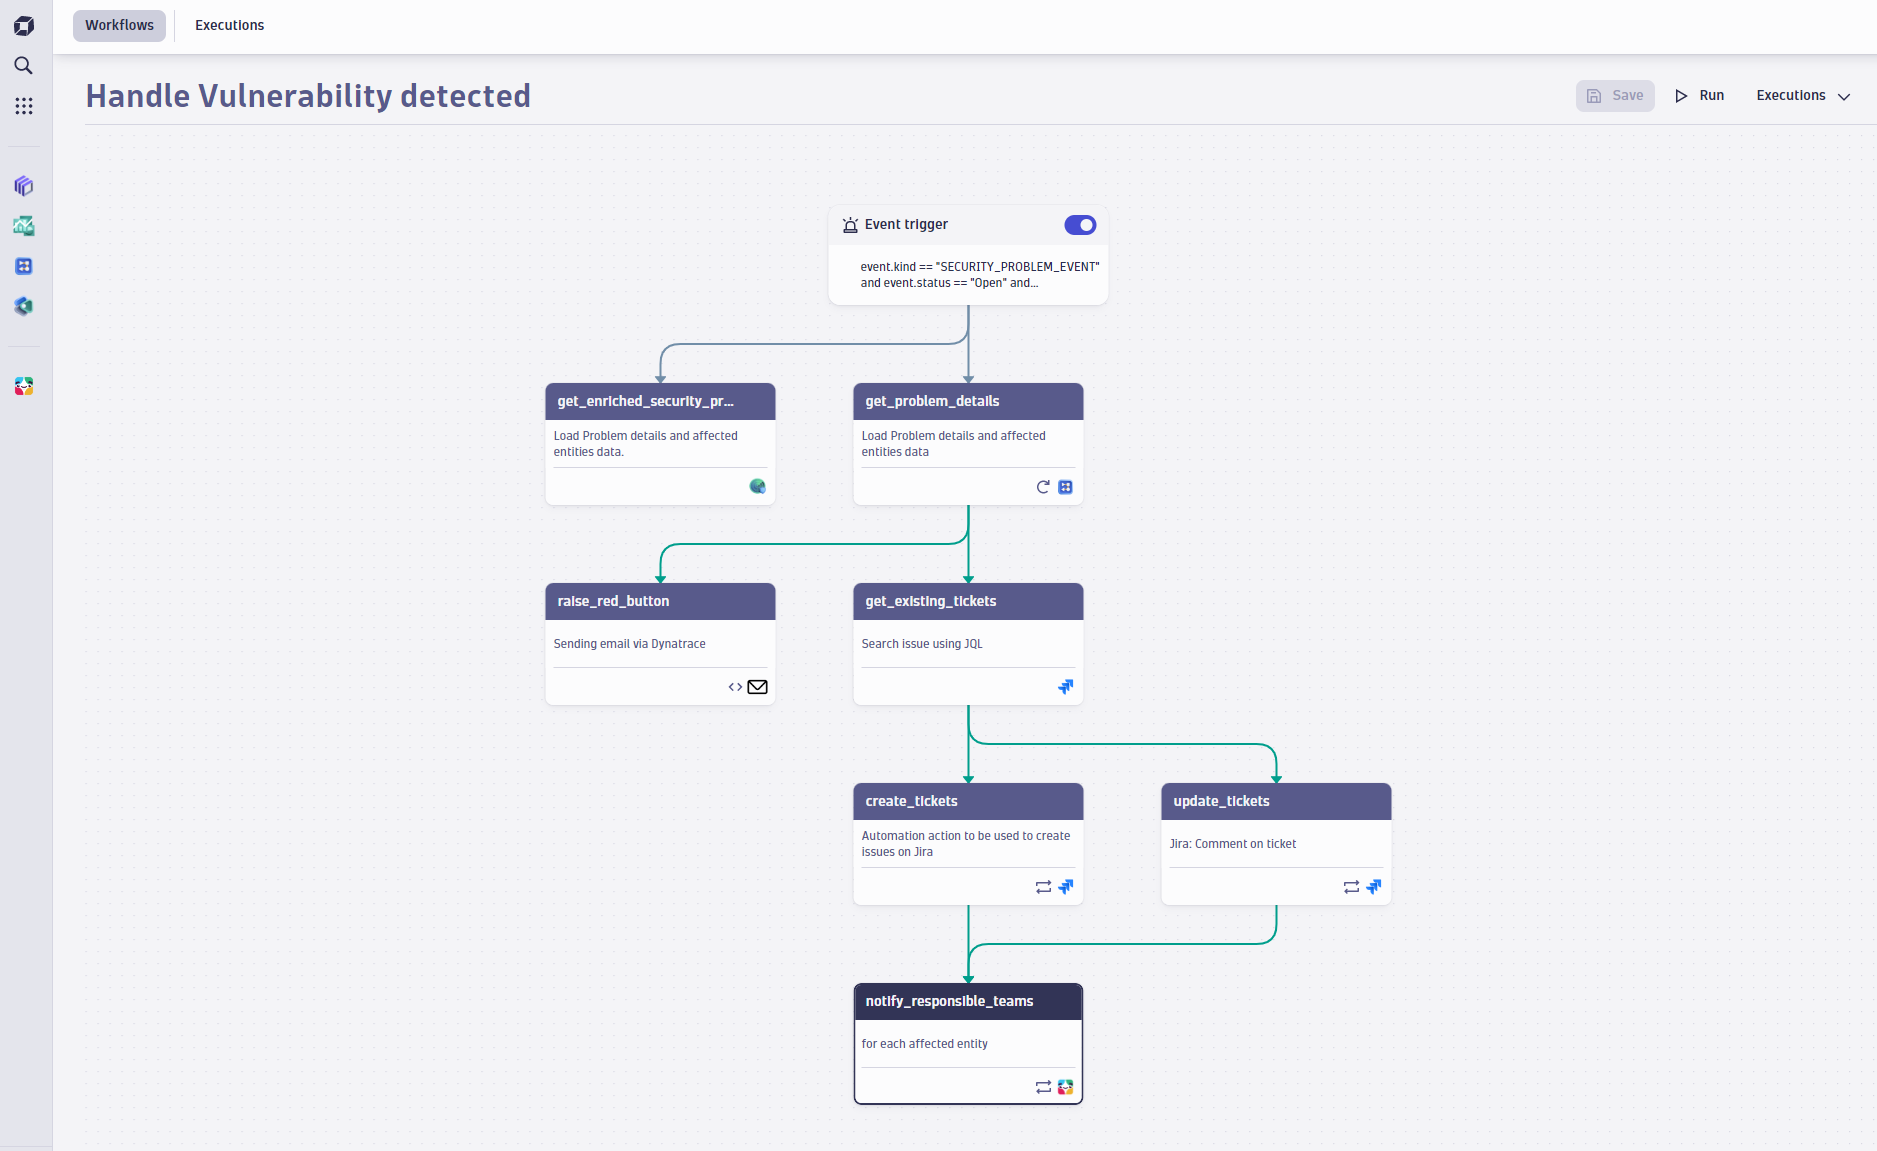
Task: Click the Slack icon on notify_responsible_teams
Action: [1065, 1087]
